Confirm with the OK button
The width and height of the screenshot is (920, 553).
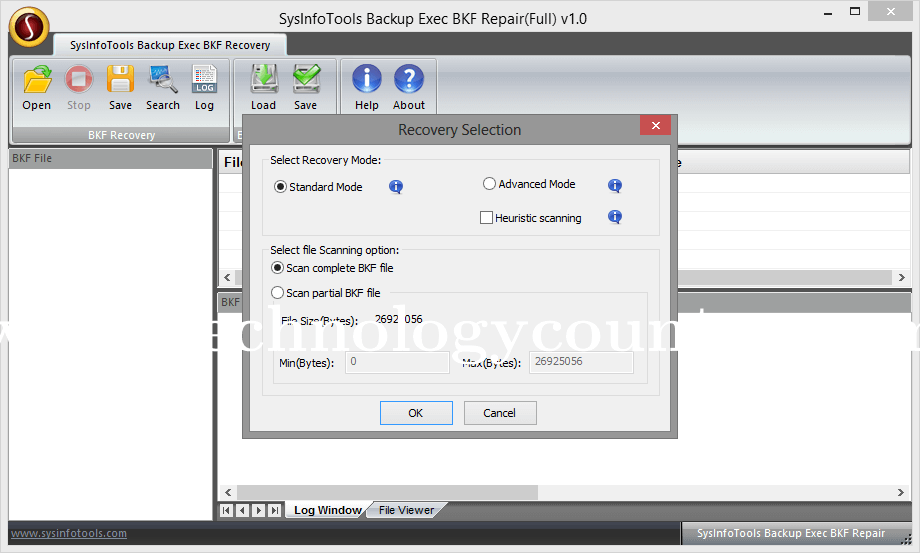pyautogui.click(x=416, y=413)
